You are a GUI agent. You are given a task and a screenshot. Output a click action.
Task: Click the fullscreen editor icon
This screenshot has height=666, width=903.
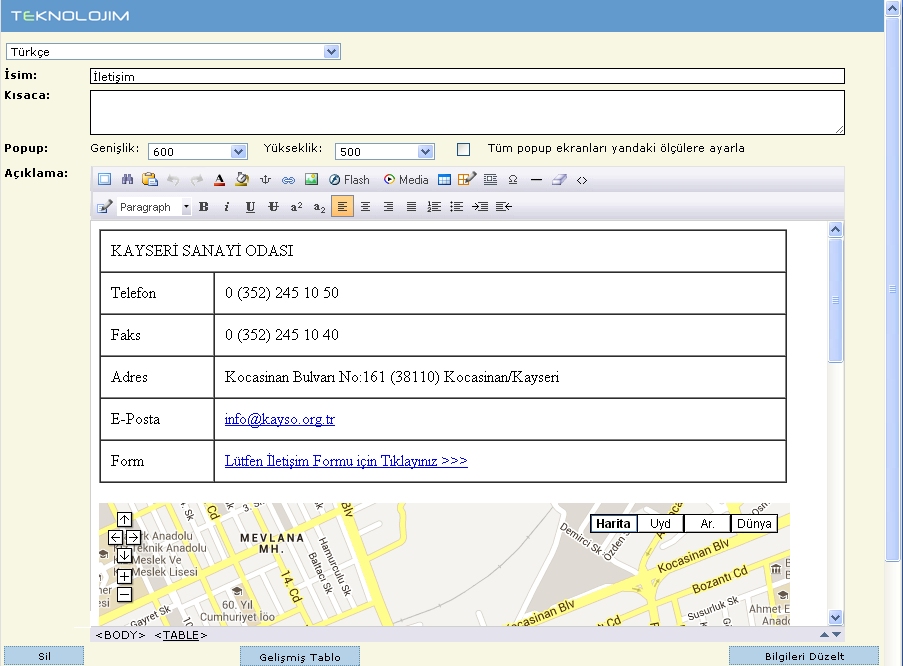(x=104, y=180)
